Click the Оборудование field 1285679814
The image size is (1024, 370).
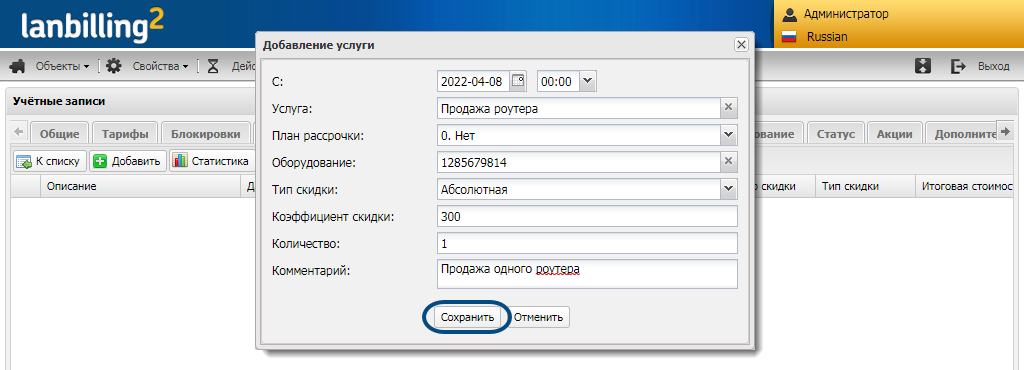tap(579, 162)
